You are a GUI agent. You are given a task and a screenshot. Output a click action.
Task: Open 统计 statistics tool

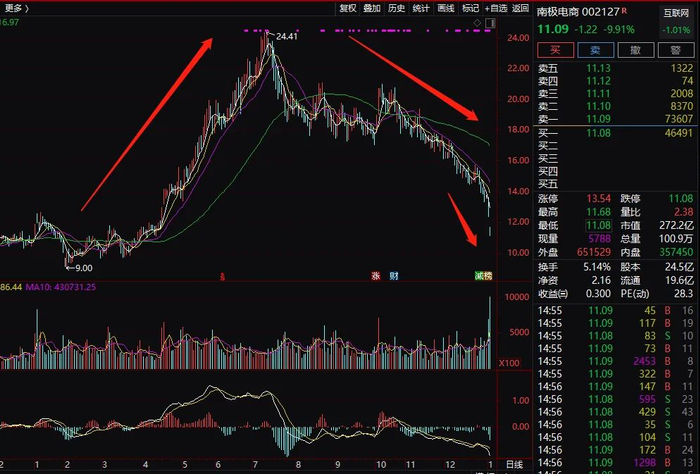[x=421, y=8]
